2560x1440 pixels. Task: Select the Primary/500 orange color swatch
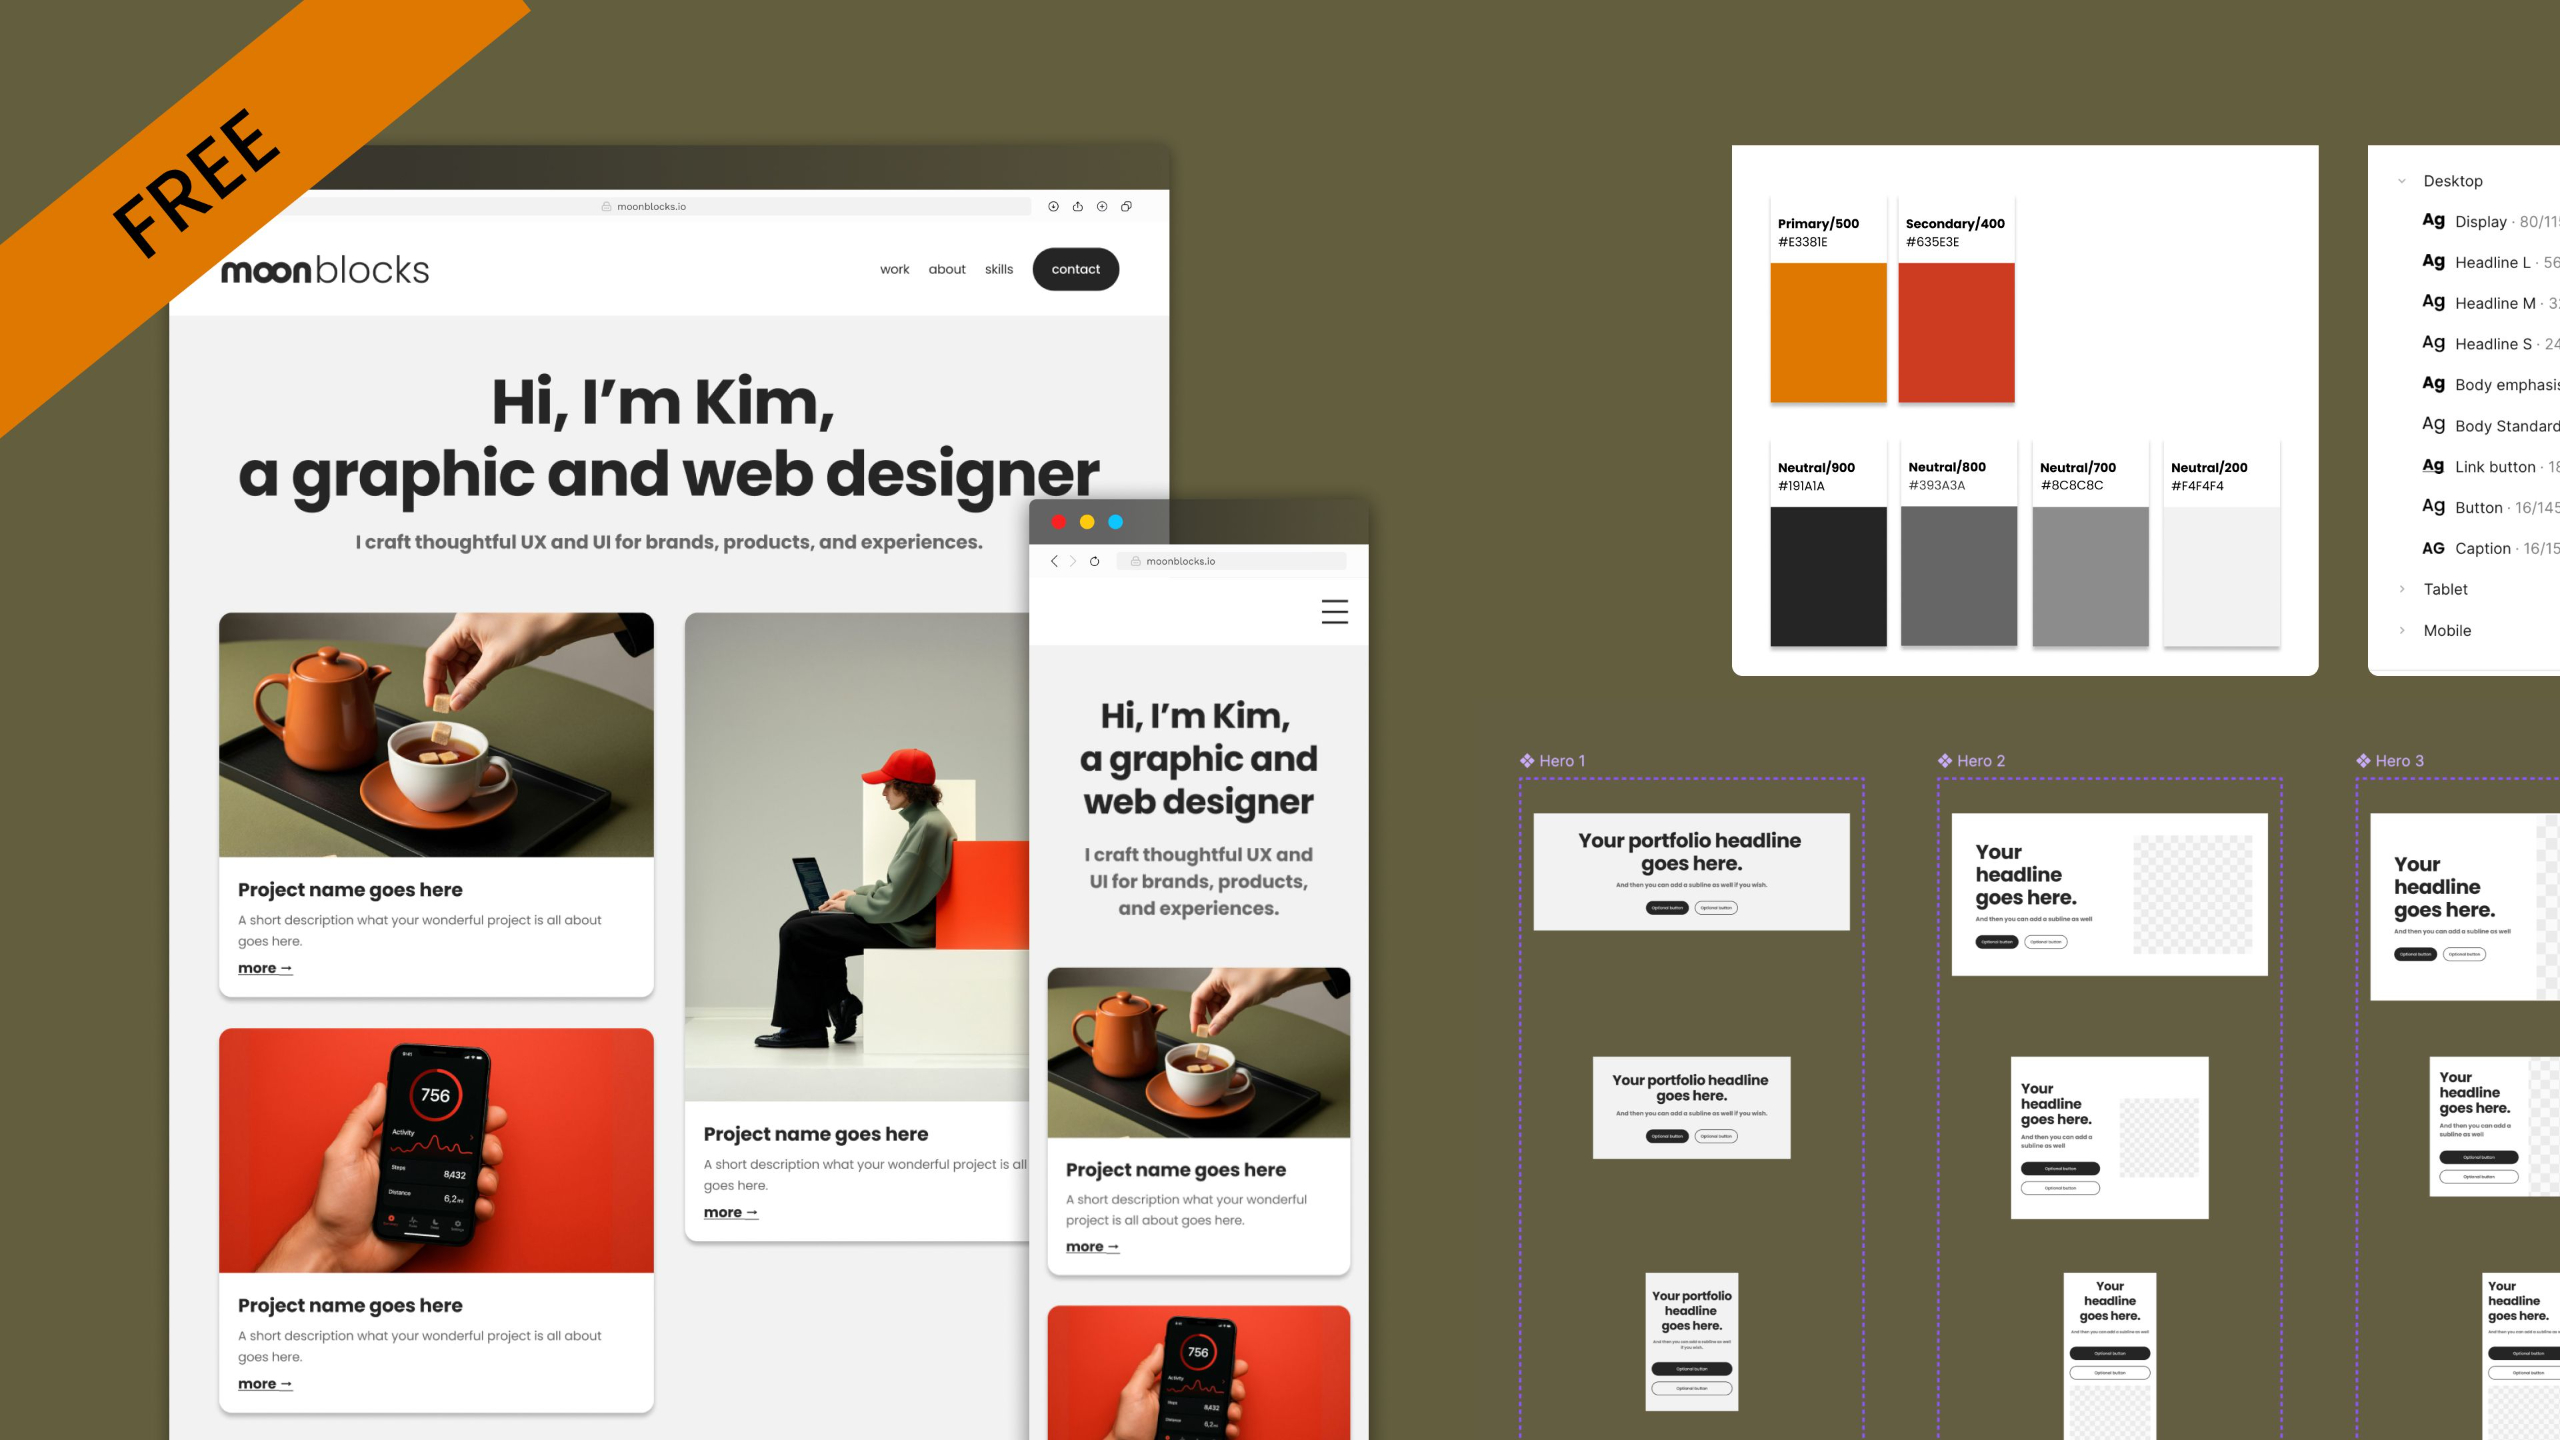pyautogui.click(x=1828, y=333)
